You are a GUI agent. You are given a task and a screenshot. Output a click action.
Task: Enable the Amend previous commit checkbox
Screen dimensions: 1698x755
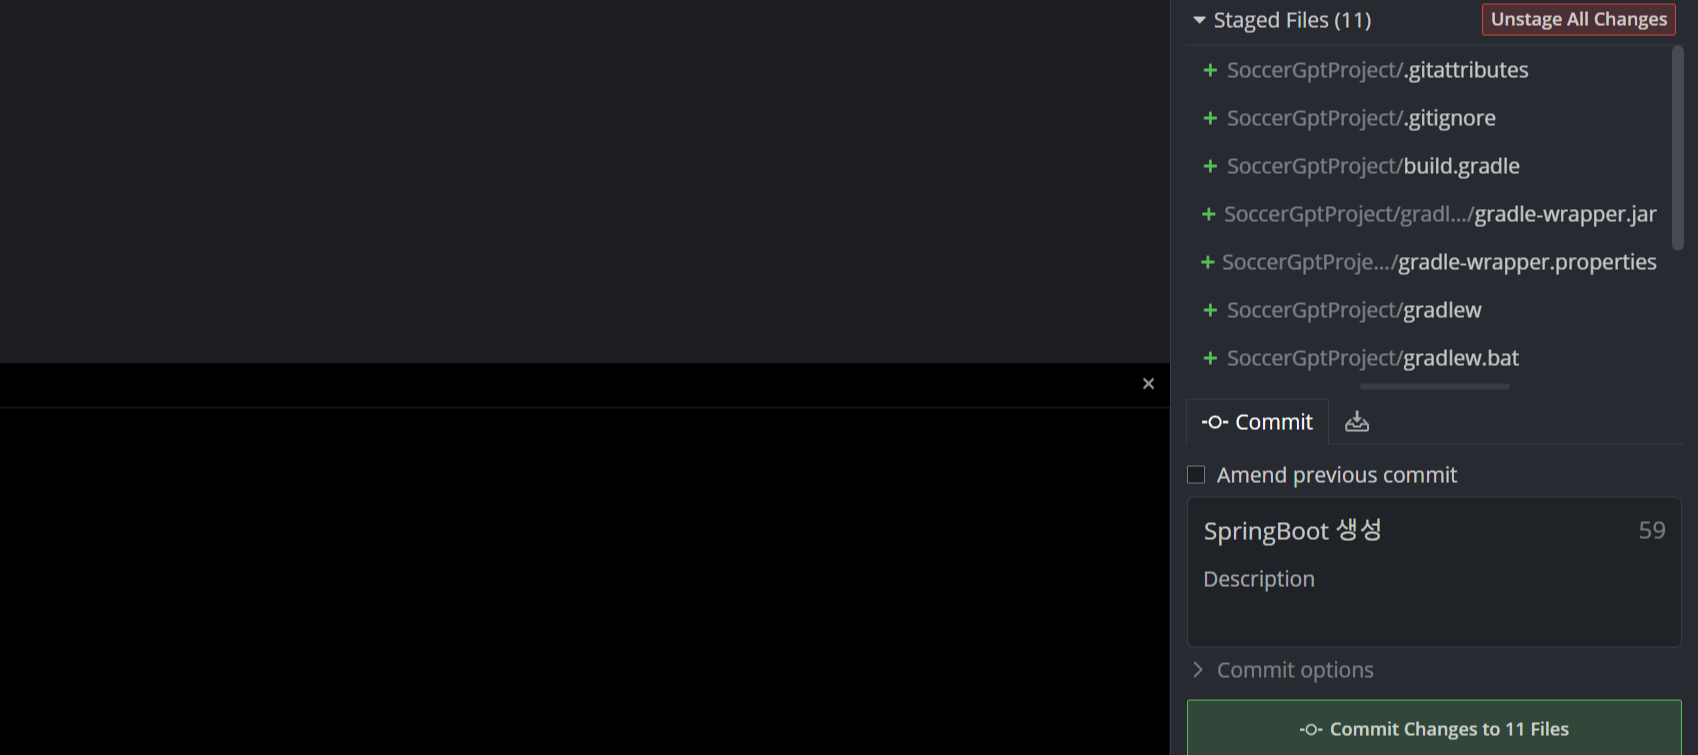coord(1196,475)
